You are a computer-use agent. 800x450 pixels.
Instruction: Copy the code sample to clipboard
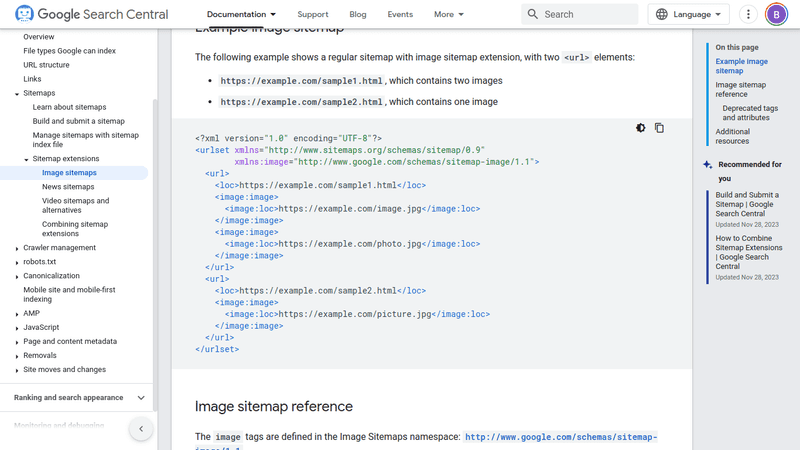pyautogui.click(x=659, y=128)
